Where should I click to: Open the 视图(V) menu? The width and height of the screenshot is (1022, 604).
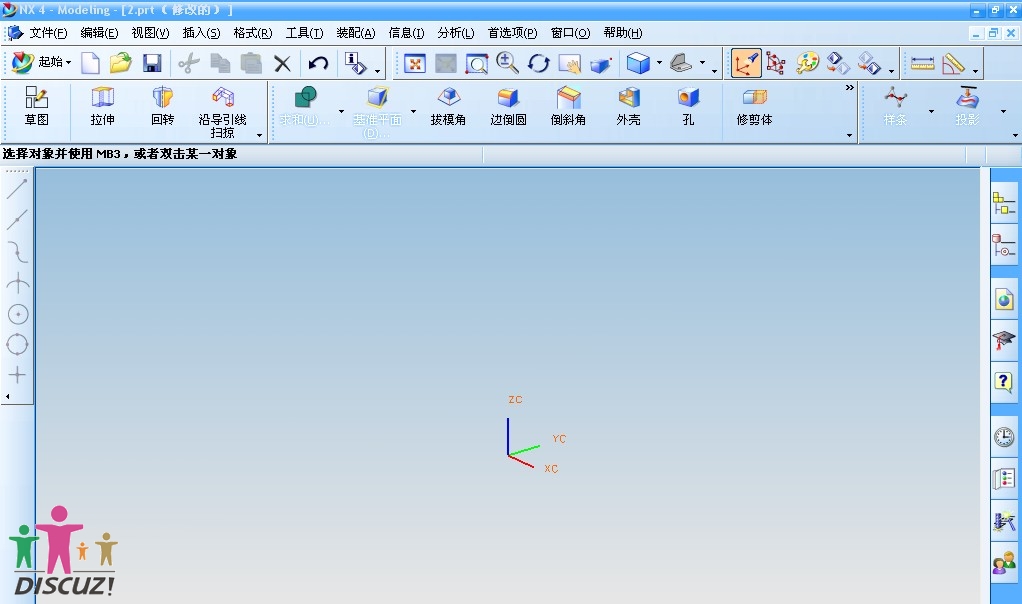pos(150,33)
